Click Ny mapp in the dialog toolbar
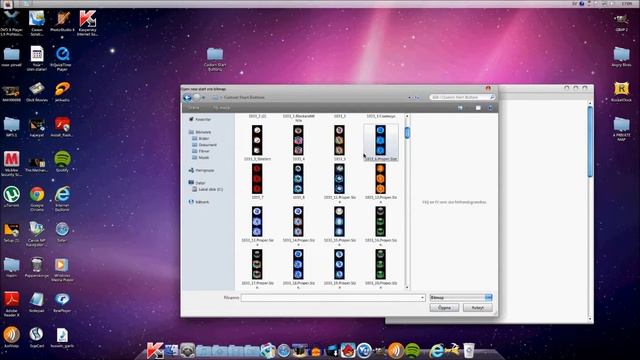This screenshot has height=360, width=640. pyautogui.click(x=222, y=108)
